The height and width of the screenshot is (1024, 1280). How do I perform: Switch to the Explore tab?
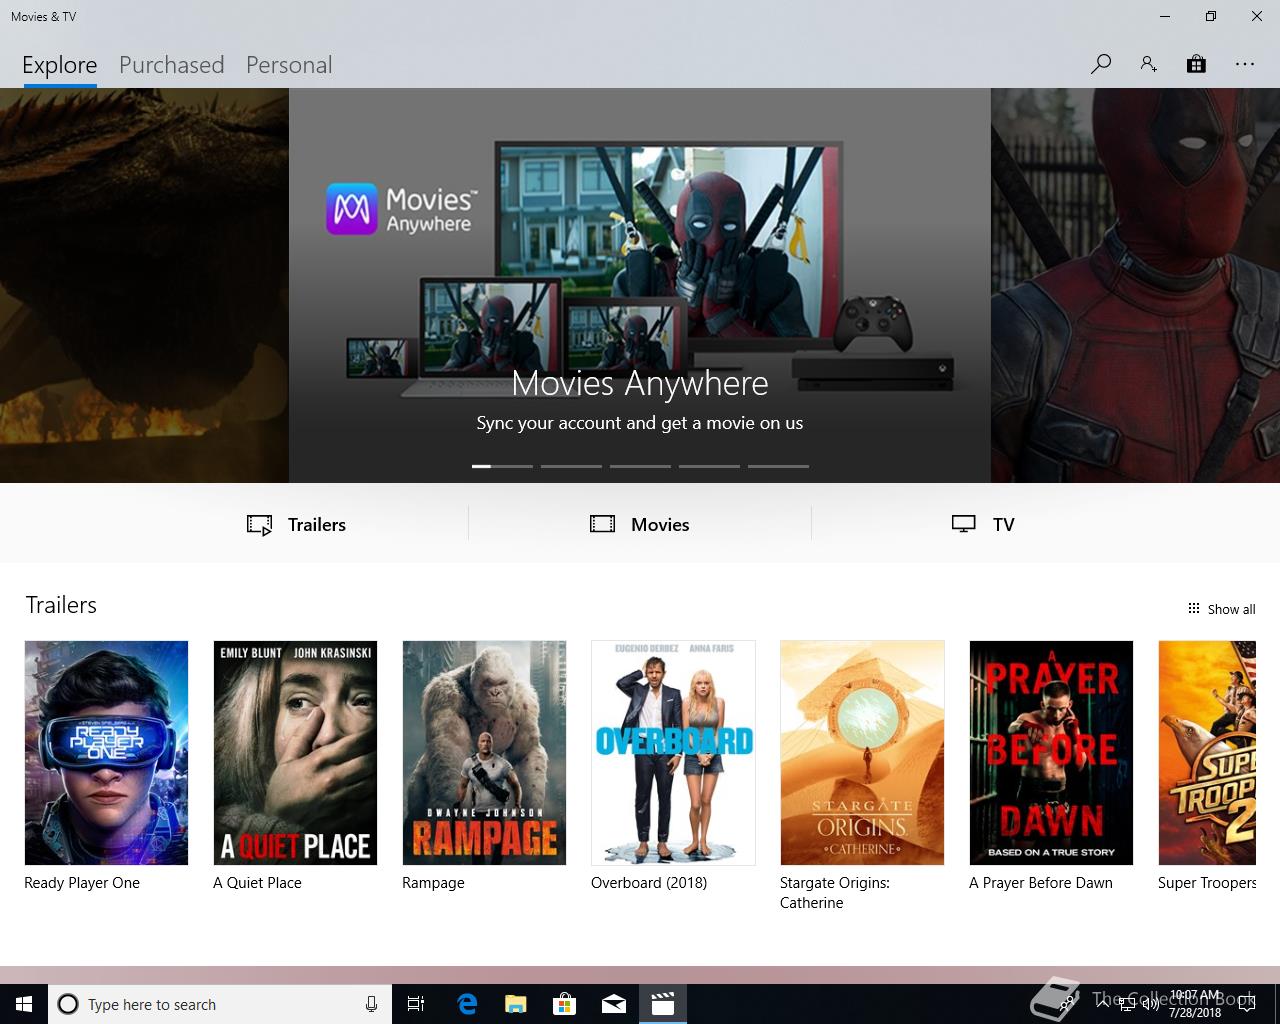[x=60, y=65]
